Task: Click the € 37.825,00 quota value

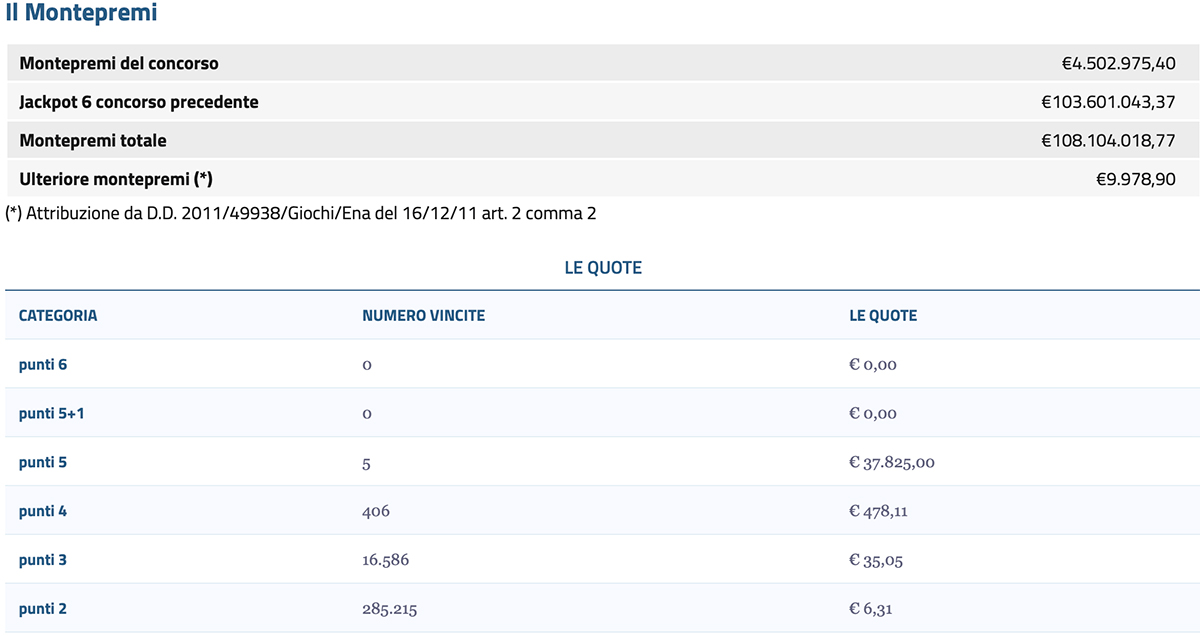Action: click(892, 463)
